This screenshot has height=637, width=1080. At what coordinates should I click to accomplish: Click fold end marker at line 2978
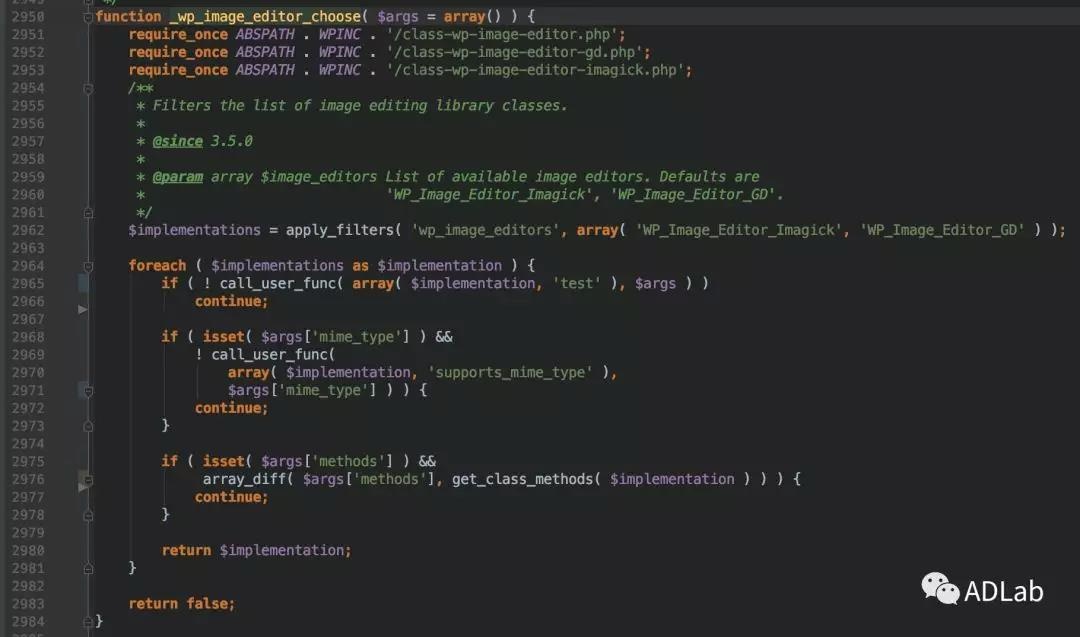tap(88, 515)
